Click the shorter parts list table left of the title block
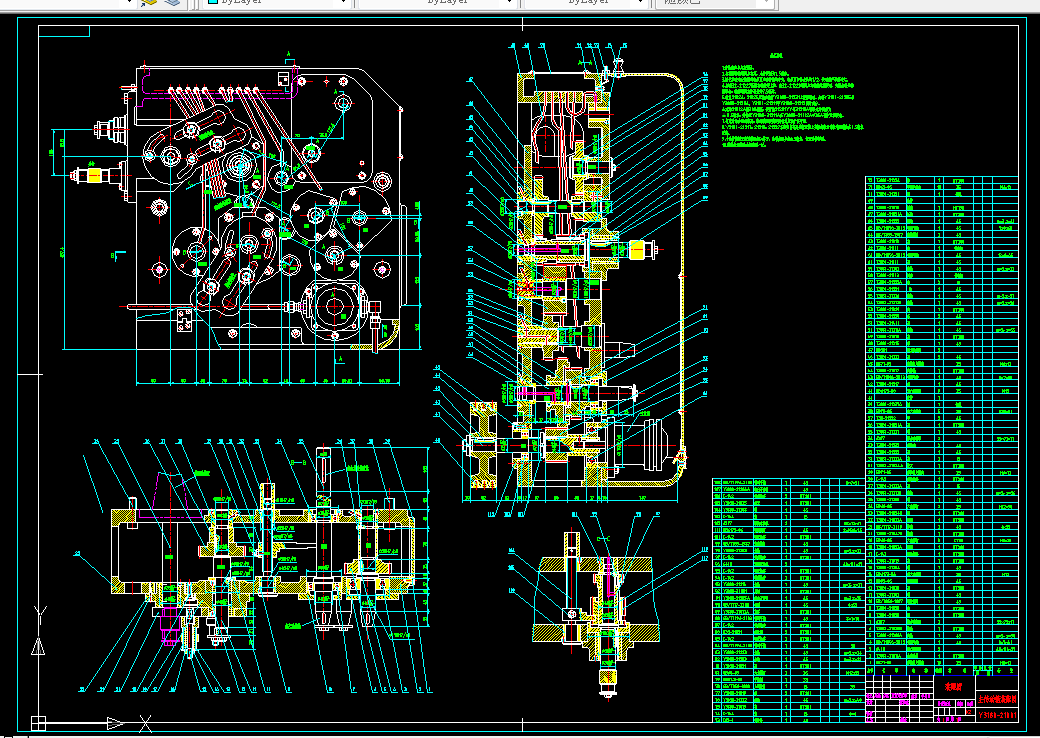The image size is (1040, 738). pos(789,599)
